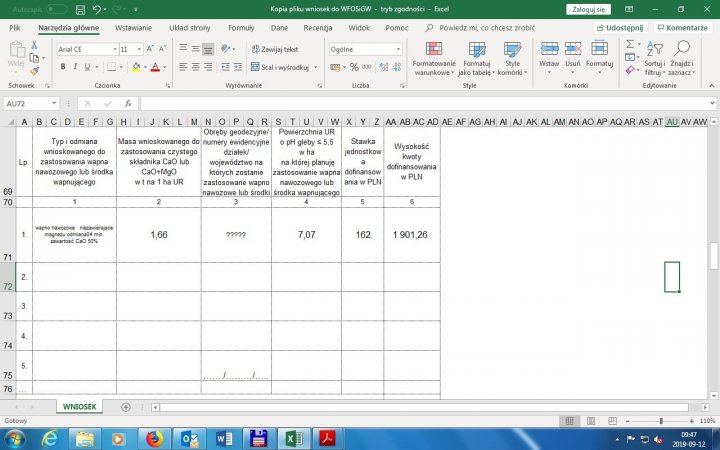Open Firefox from the taskbar
The height and width of the screenshot is (450, 720).
(x=153, y=438)
